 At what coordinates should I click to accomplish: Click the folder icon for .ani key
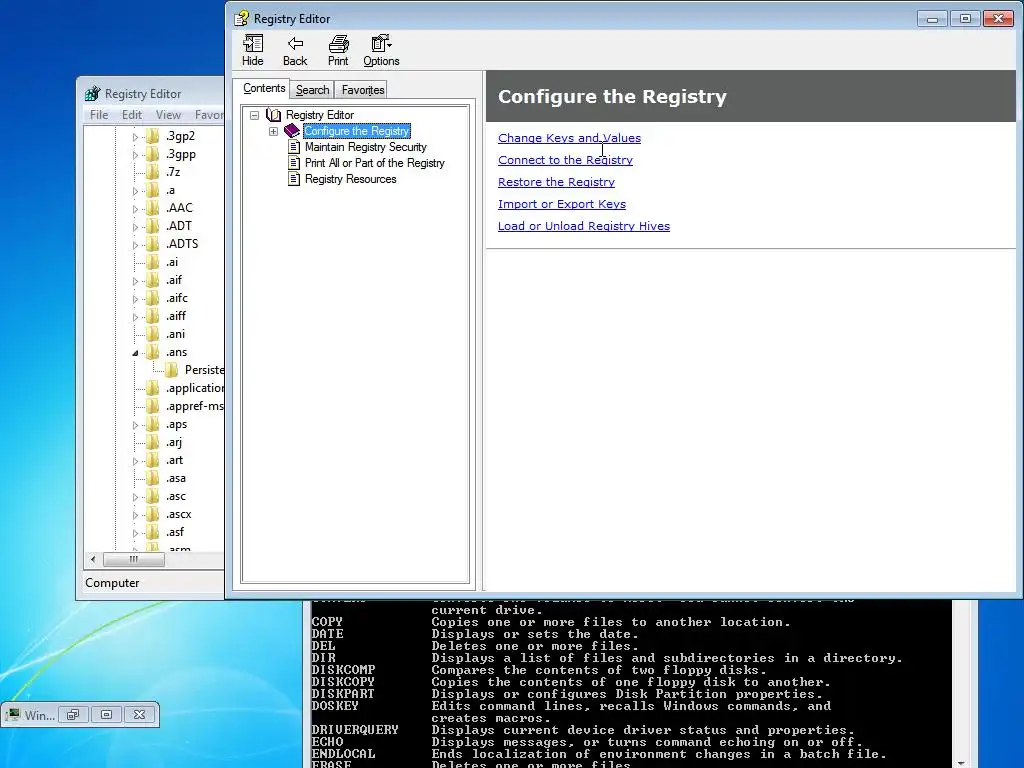coord(153,334)
